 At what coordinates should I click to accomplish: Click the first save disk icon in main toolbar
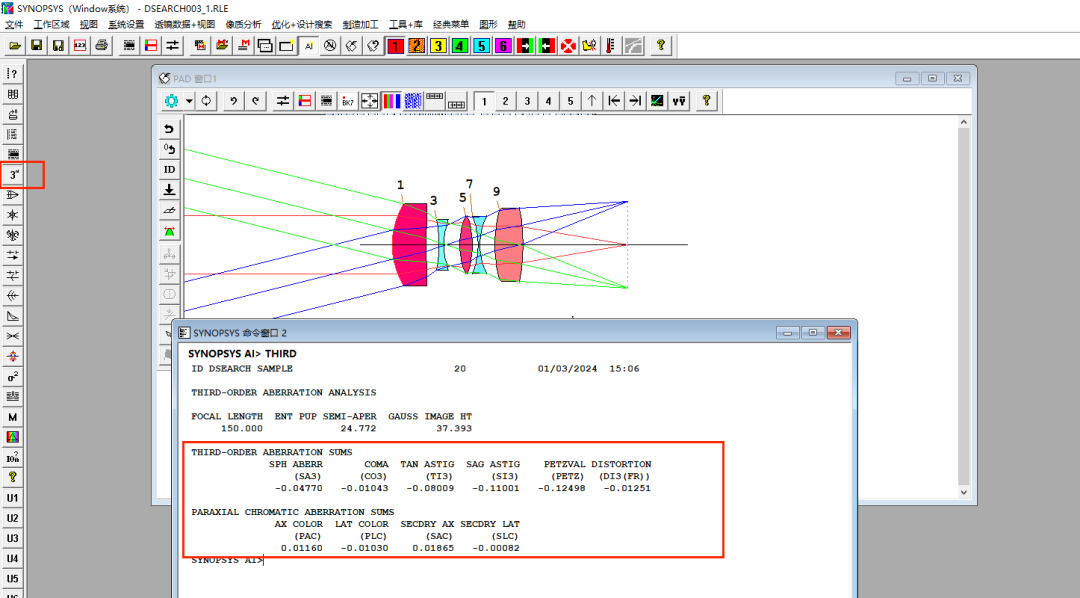point(37,45)
